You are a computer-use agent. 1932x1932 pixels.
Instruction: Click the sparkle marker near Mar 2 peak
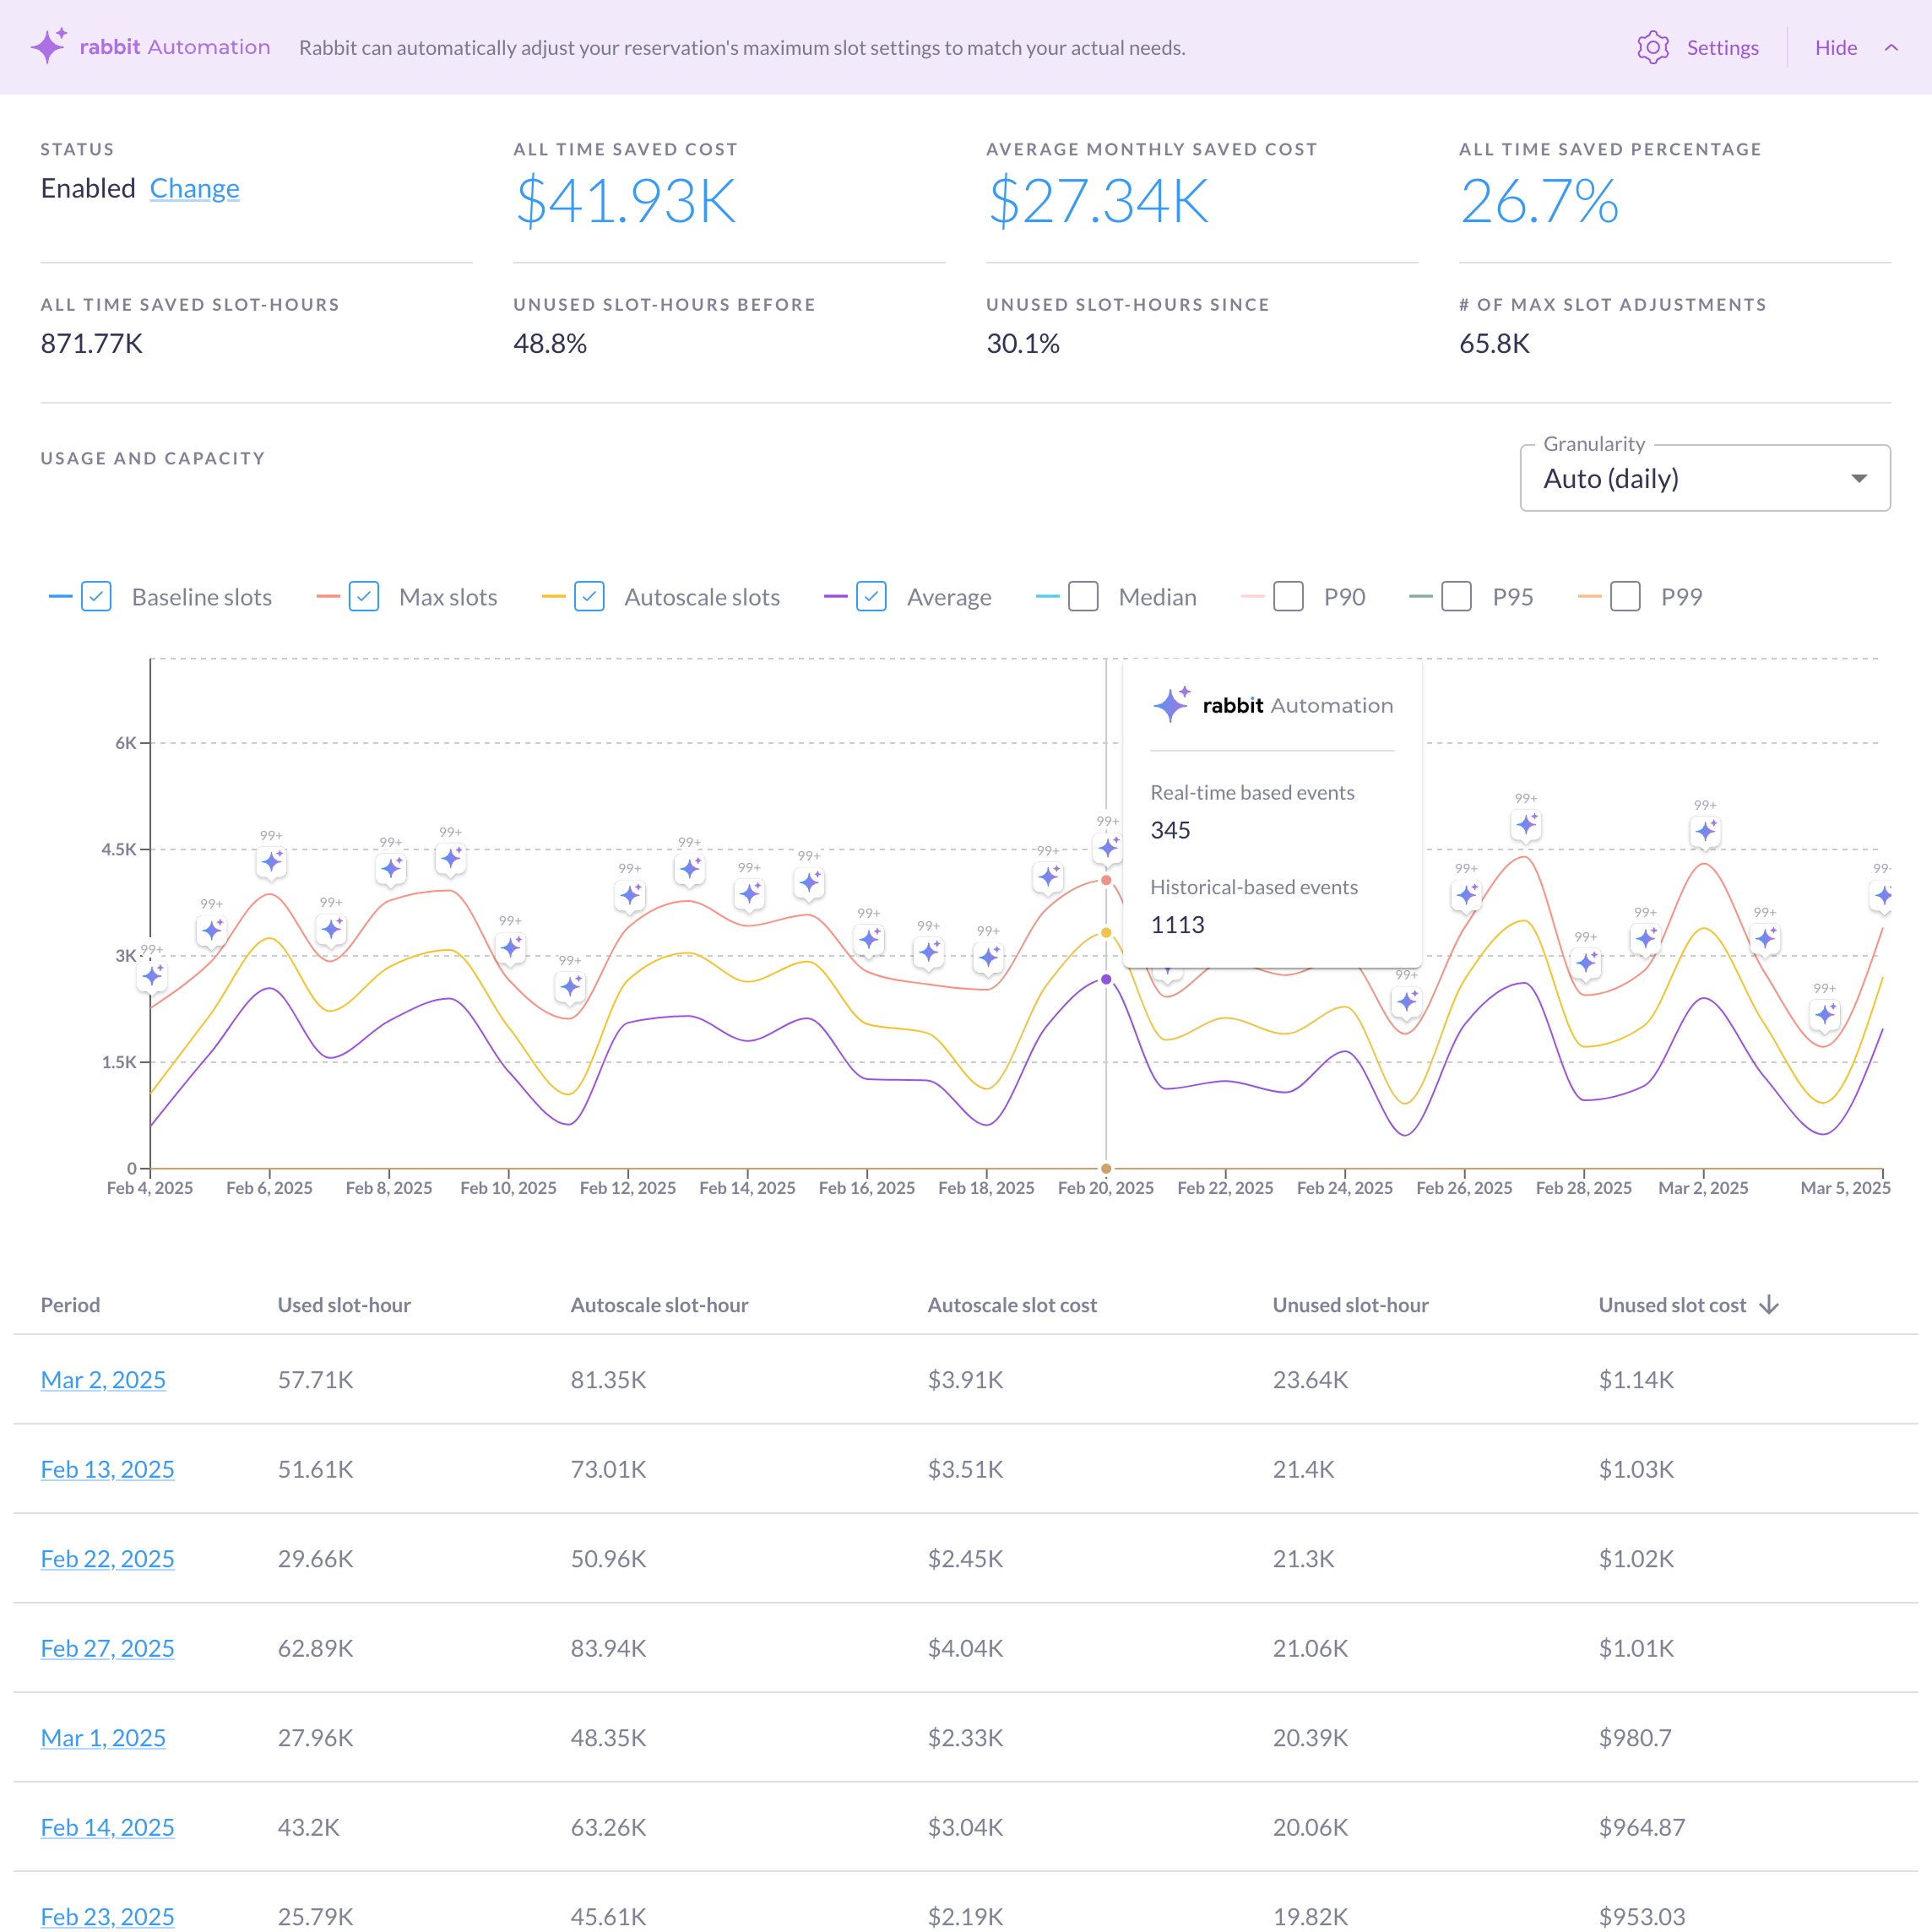point(1705,830)
